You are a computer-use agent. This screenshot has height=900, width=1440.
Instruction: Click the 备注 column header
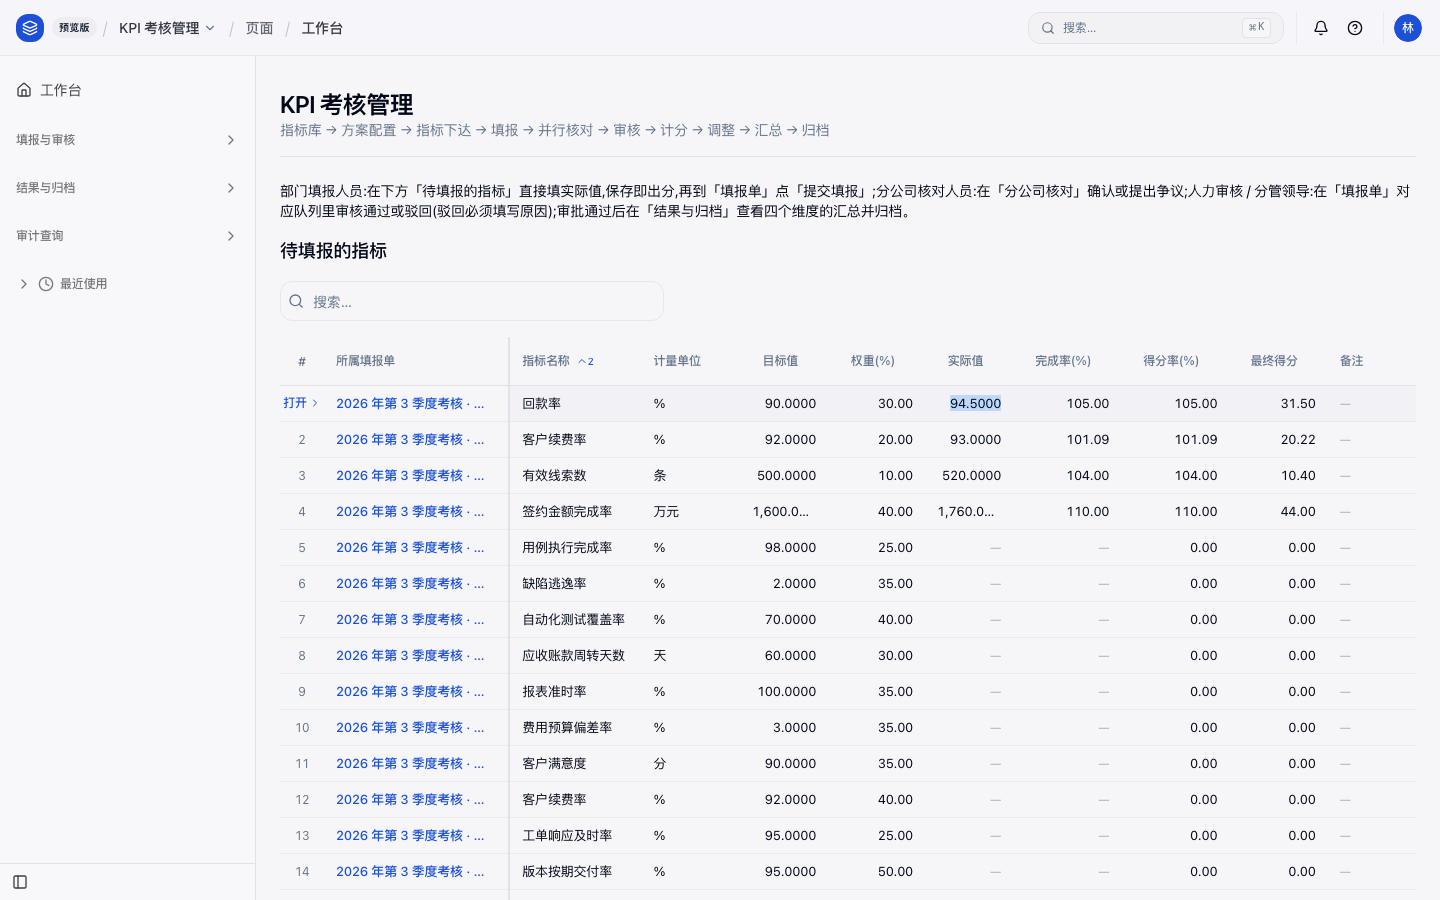pos(1351,361)
